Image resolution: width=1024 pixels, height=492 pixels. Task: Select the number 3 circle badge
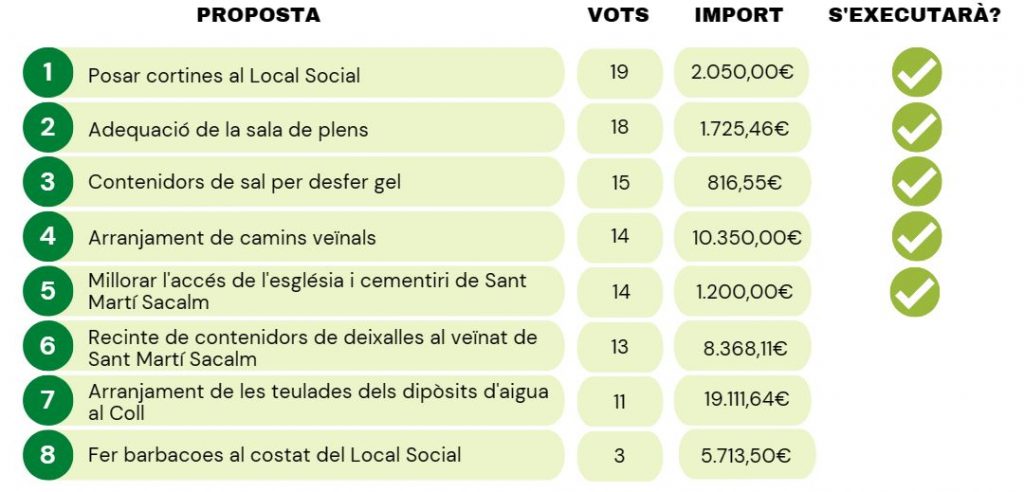click(x=47, y=182)
